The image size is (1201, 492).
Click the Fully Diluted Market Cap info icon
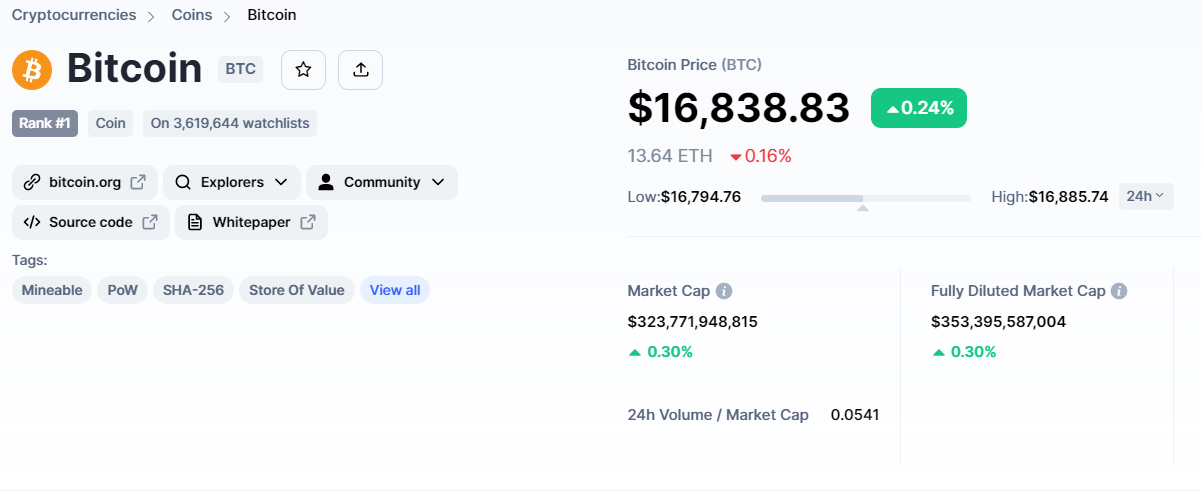[1120, 291]
